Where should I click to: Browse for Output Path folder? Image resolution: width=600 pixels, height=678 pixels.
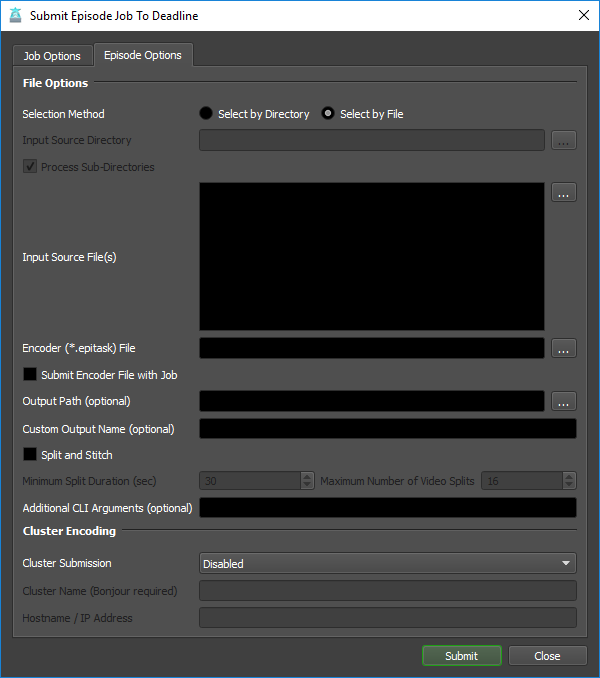click(564, 401)
